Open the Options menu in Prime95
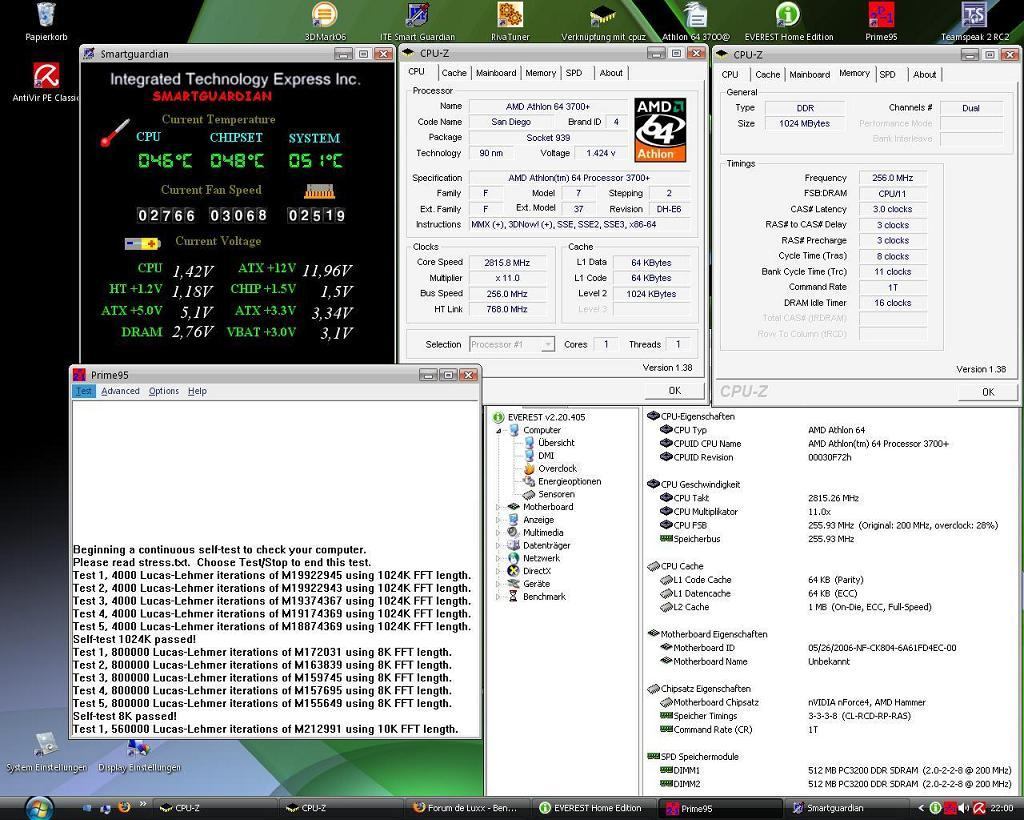Image resolution: width=1024 pixels, height=820 pixels. click(163, 391)
